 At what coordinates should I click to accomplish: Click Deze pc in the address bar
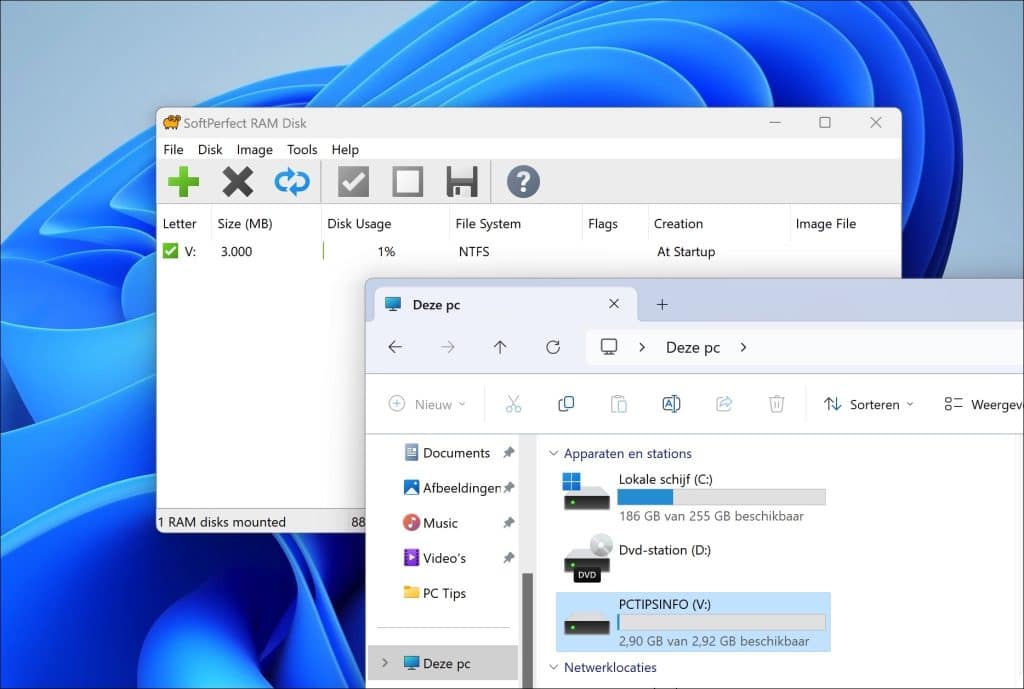coord(693,347)
